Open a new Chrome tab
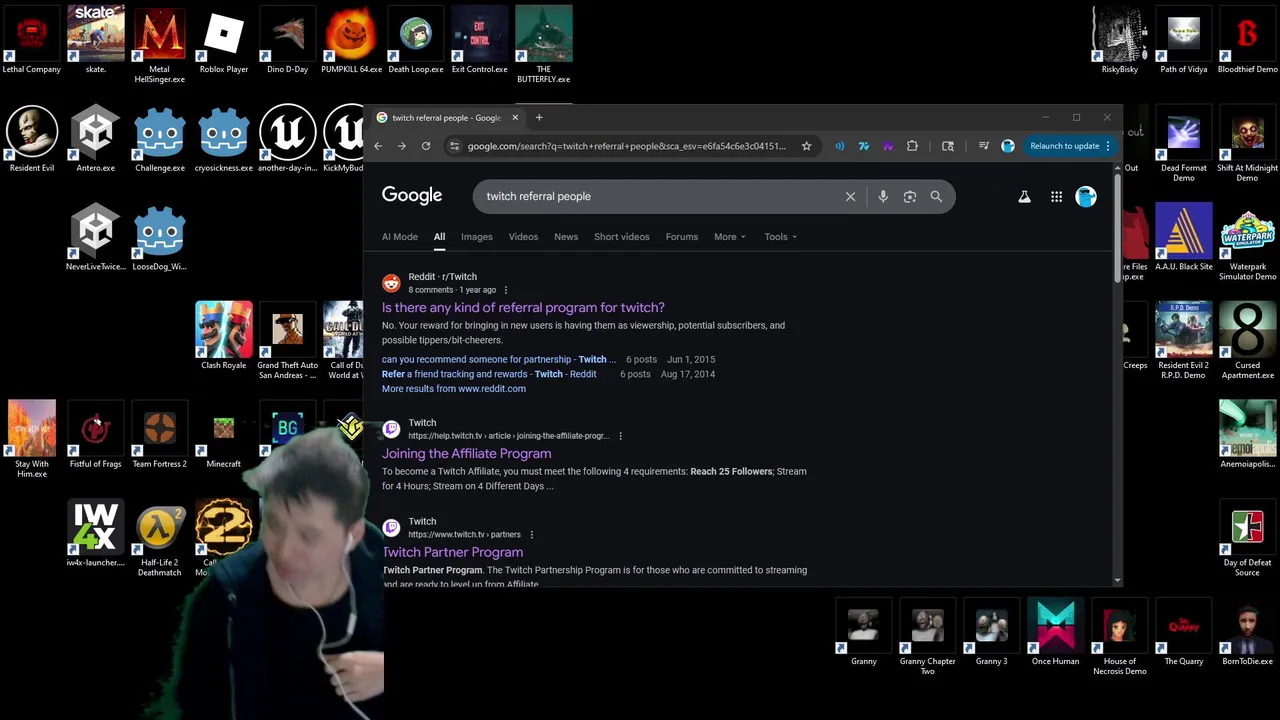 pos(539,118)
